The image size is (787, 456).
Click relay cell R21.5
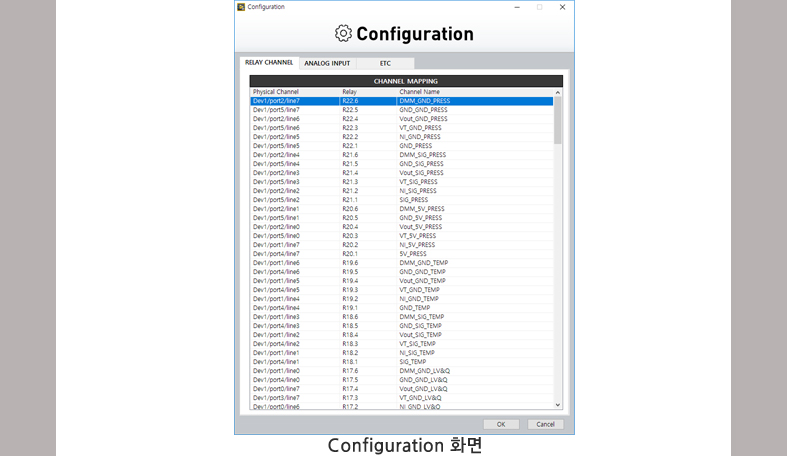pyautogui.click(x=350, y=164)
